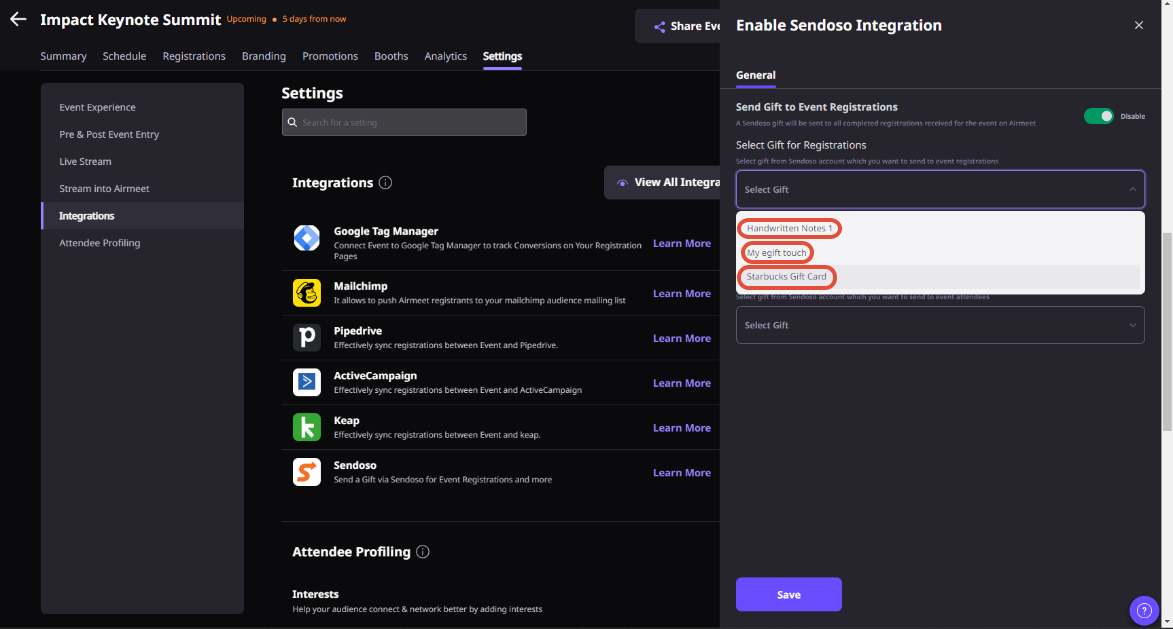
Task: Open Learn More for Sendoso
Action: (x=681, y=472)
